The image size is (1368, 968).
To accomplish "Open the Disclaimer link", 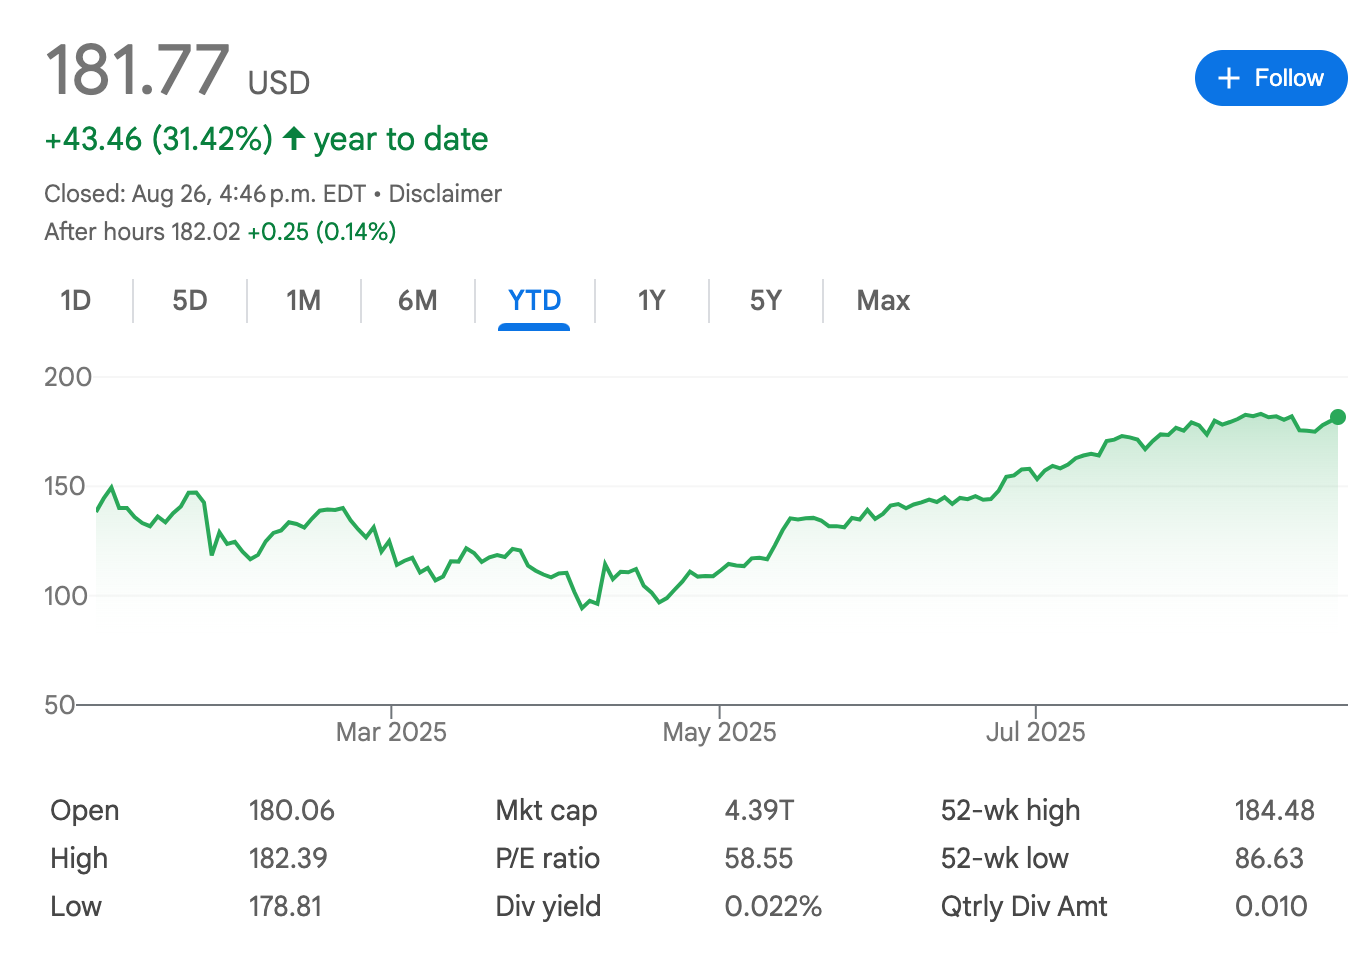I will click(x=445, y=194).
